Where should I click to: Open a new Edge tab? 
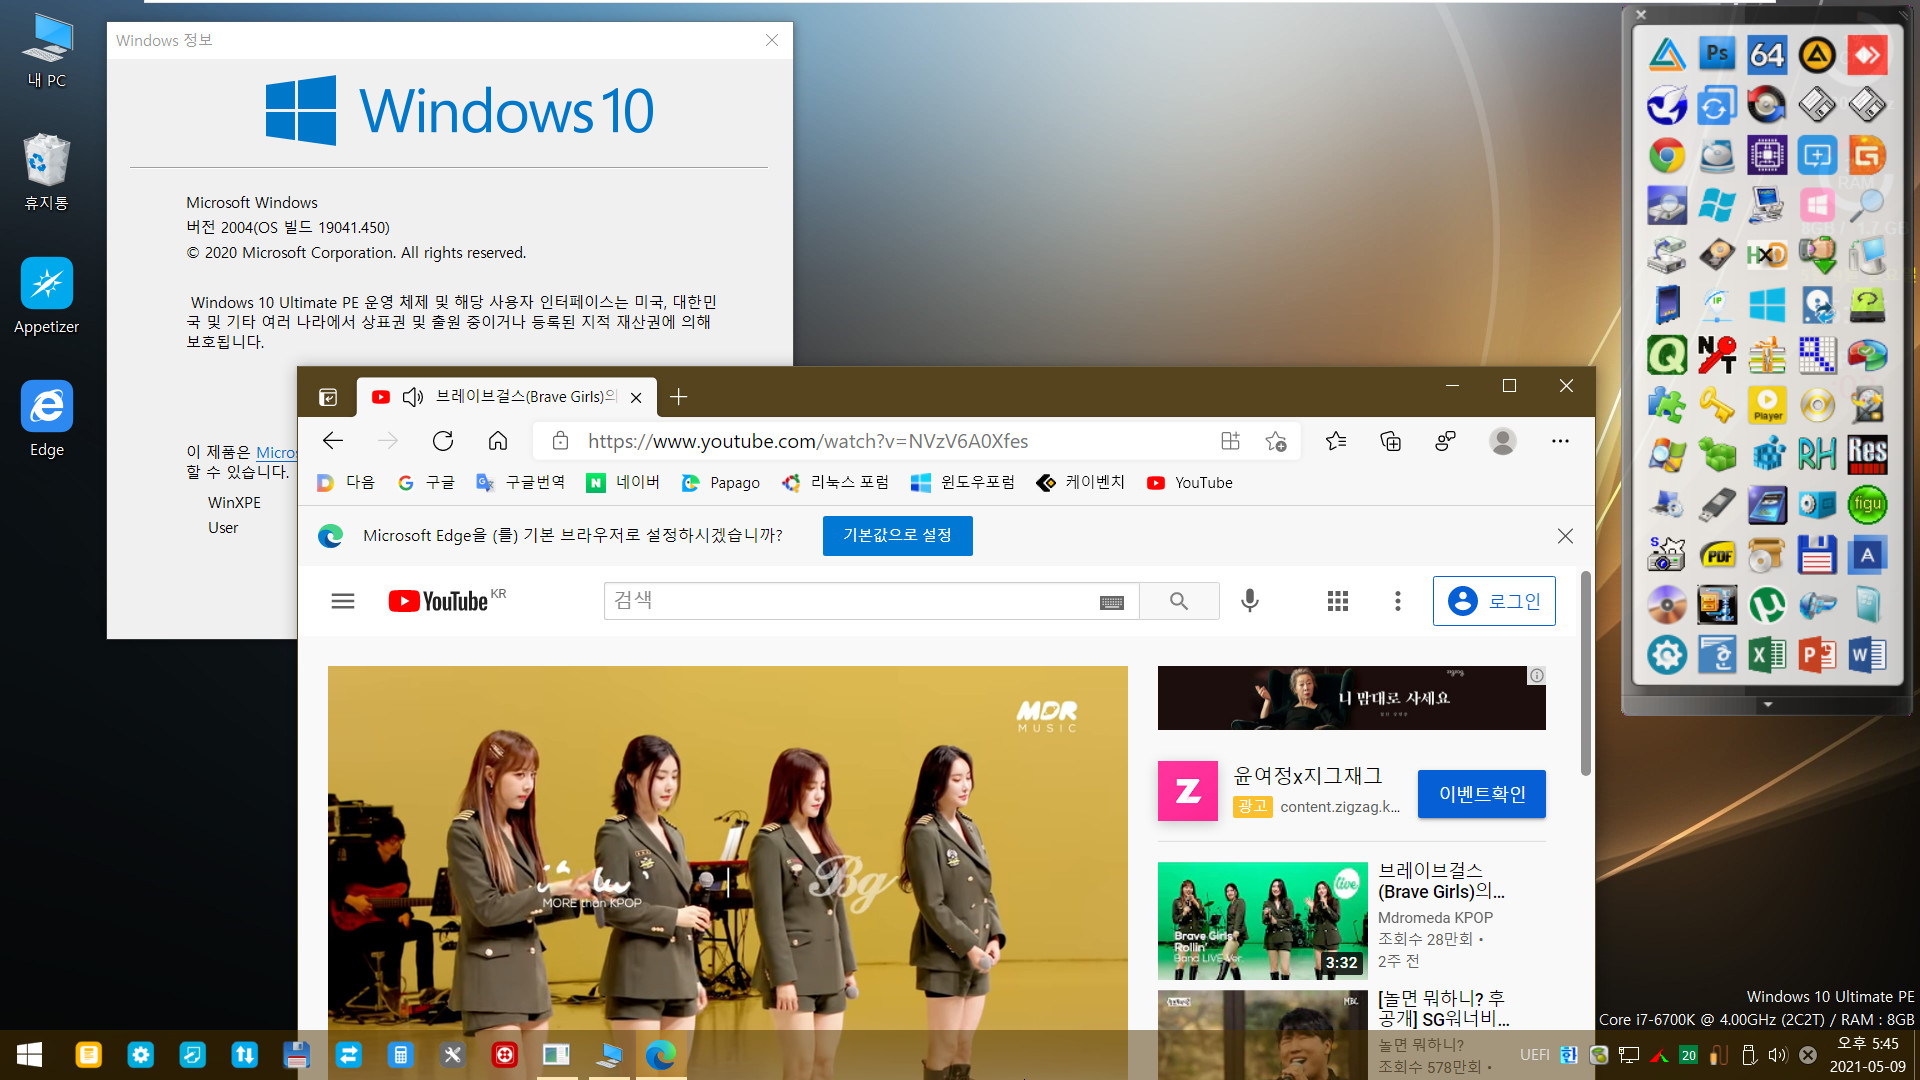click(x=678, y=397)
